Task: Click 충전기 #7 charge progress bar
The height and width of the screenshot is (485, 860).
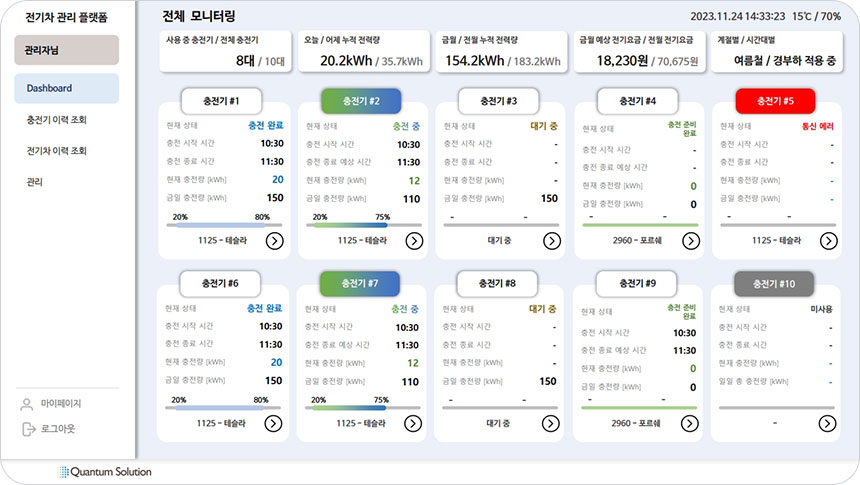Action: (359, 408)
